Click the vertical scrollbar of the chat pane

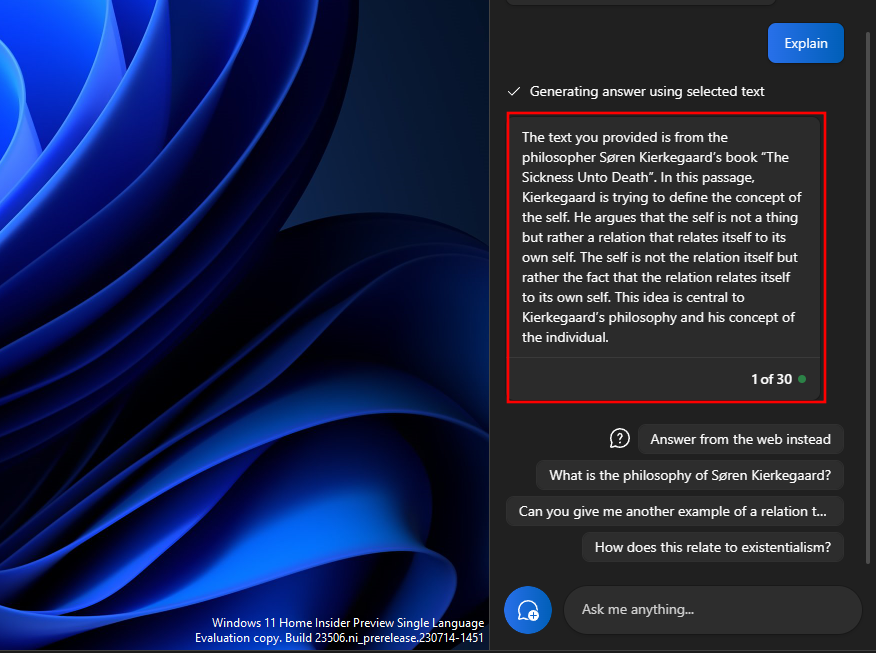tap(868, 296)
